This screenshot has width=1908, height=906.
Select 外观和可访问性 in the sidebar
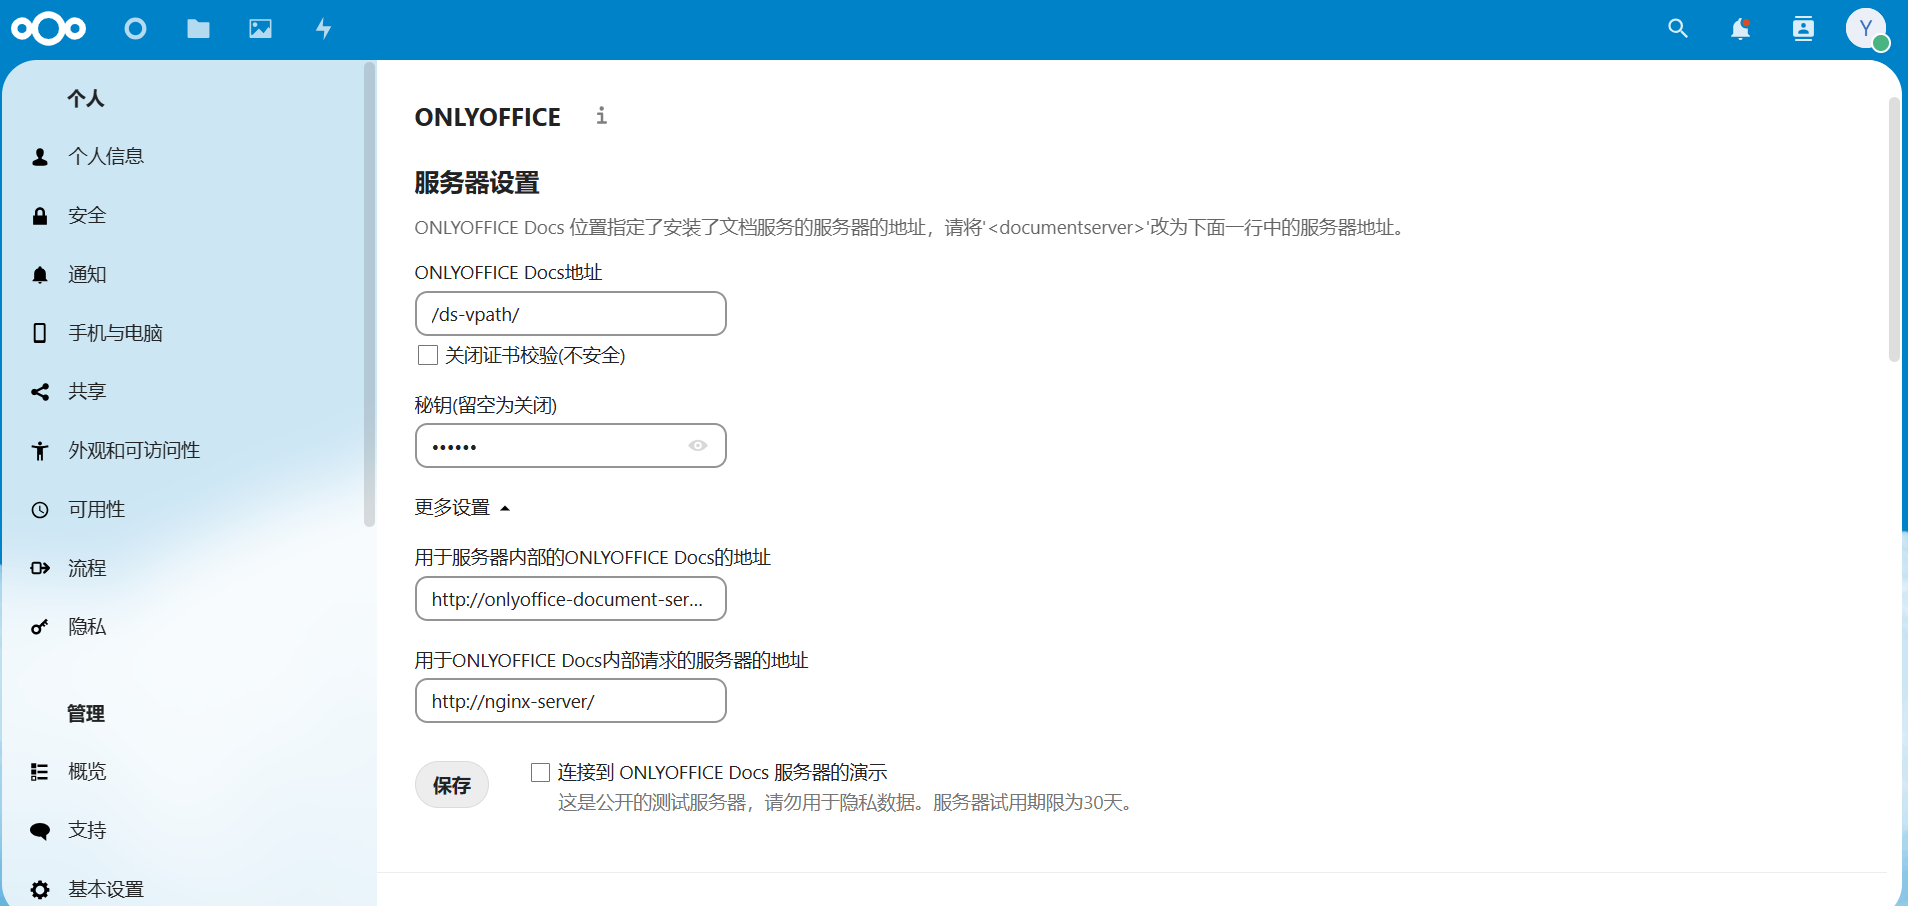point(134,451)
